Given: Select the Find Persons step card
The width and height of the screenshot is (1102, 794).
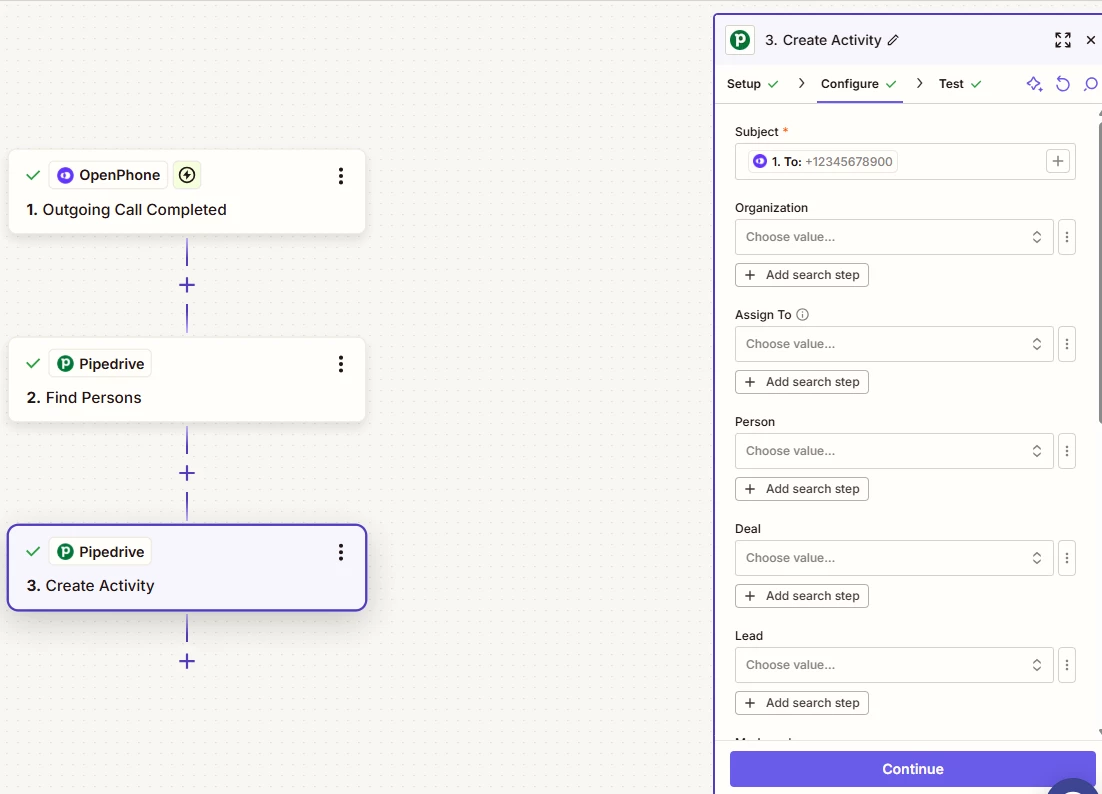Looking at the screenshot, I should [187, 379].
